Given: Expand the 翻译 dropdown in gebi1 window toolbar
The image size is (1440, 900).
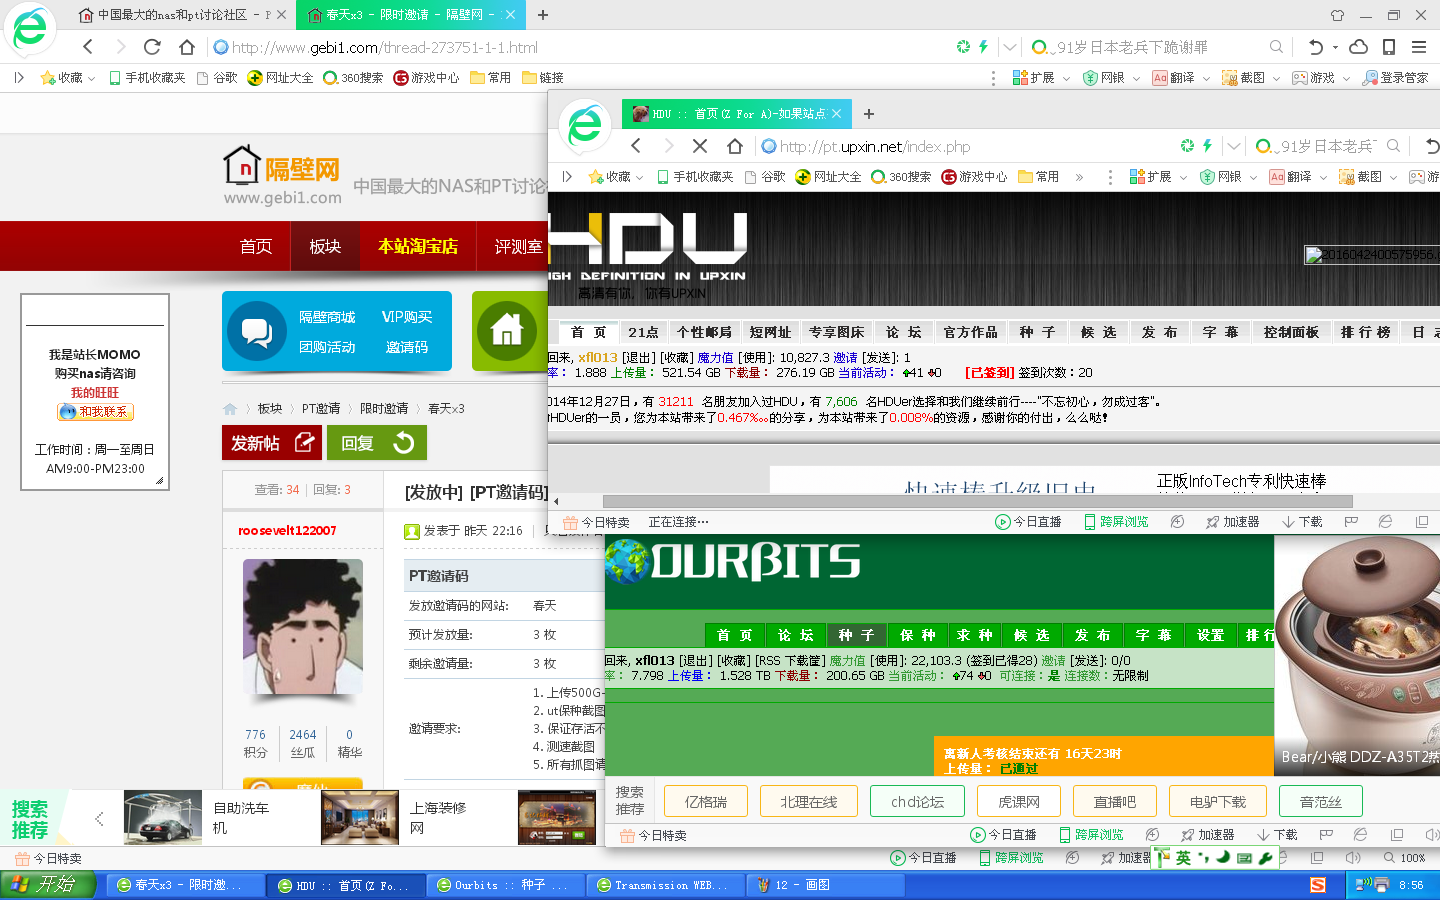Looking at the screenshot, I should click(1206, 78).
